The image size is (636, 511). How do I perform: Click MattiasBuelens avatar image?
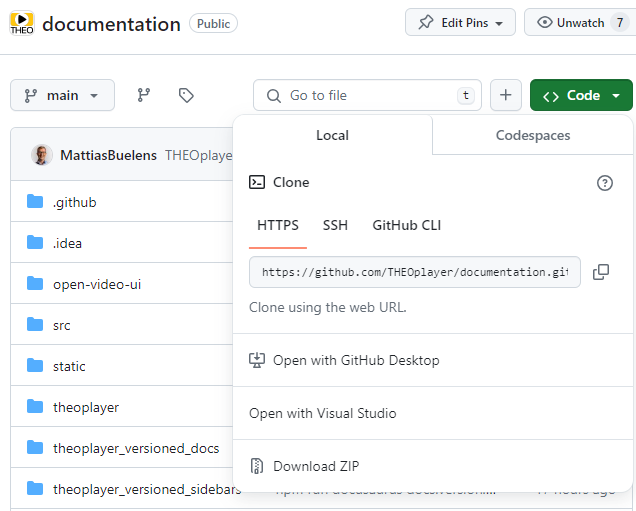(42, 155)
